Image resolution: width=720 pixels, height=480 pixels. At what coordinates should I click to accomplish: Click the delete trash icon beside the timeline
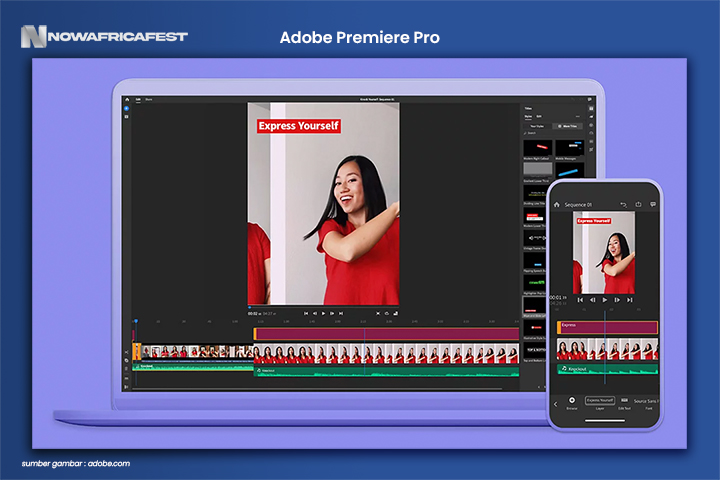coord(127,369)
